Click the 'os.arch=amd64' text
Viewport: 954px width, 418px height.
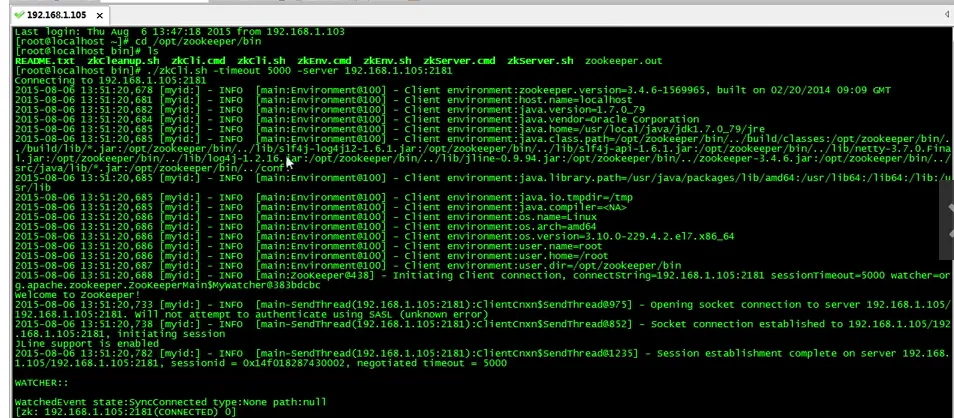point(557,226)
